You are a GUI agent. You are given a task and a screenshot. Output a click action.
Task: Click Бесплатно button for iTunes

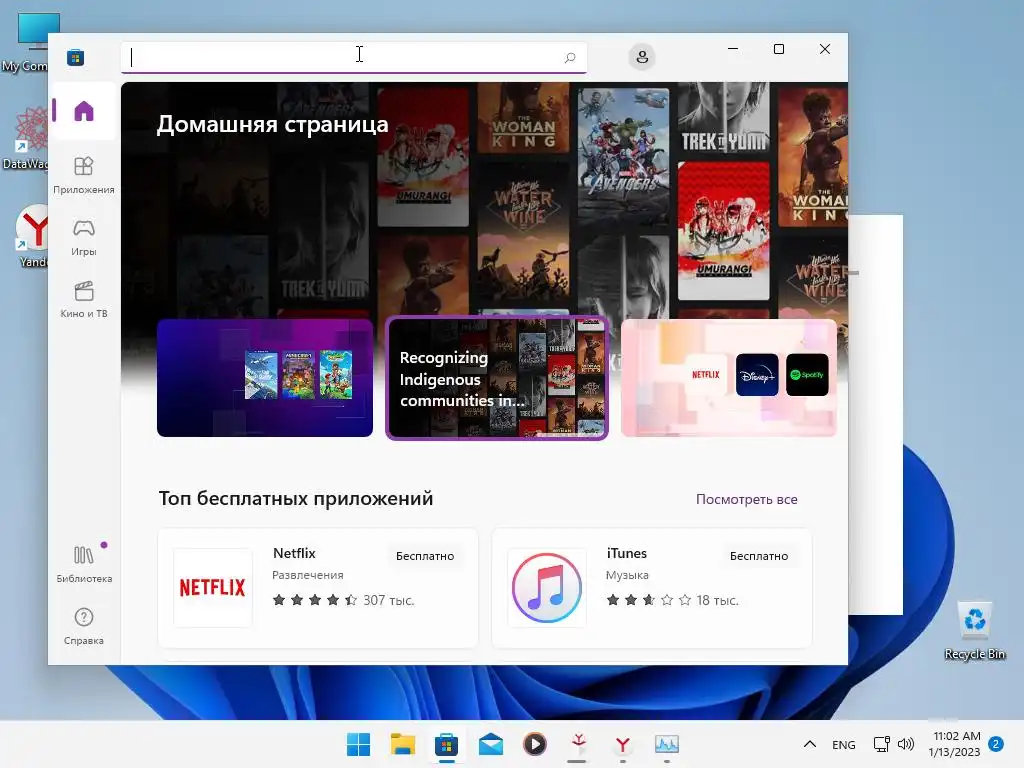coord(759,556)
